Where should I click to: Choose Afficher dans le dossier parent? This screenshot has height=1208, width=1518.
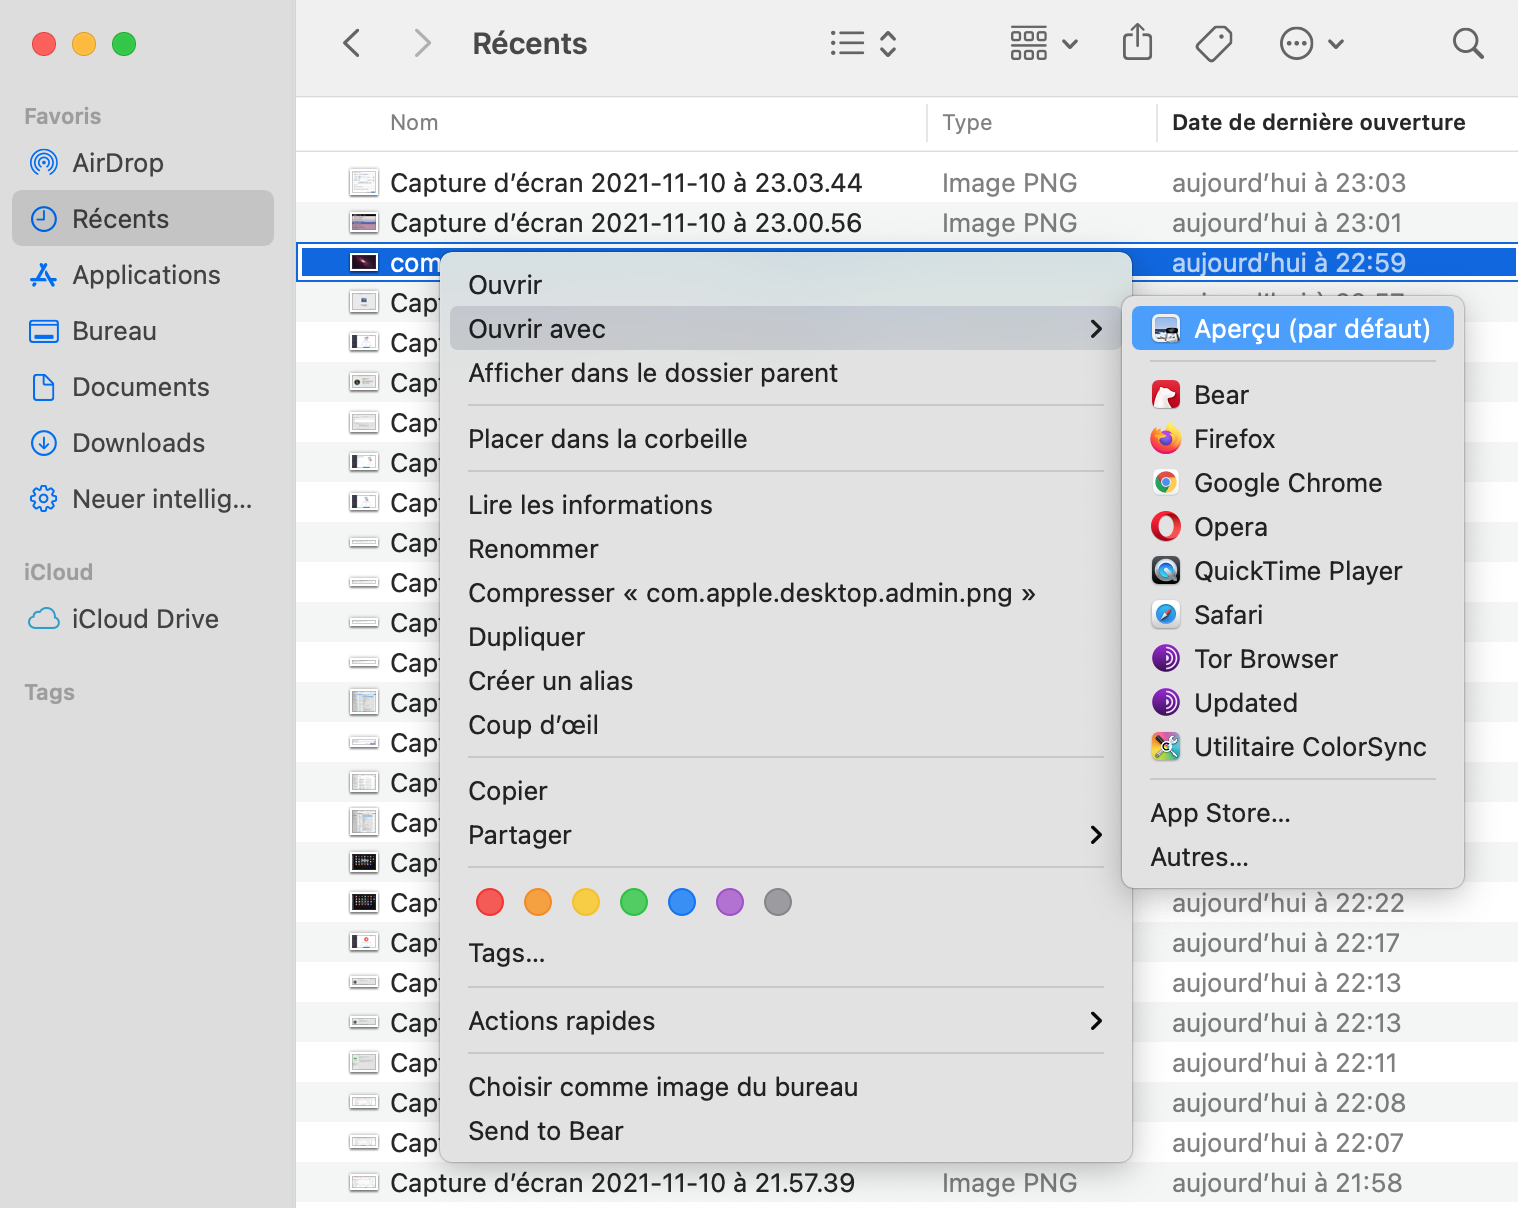pyautogui.click(x=785, y=373)
